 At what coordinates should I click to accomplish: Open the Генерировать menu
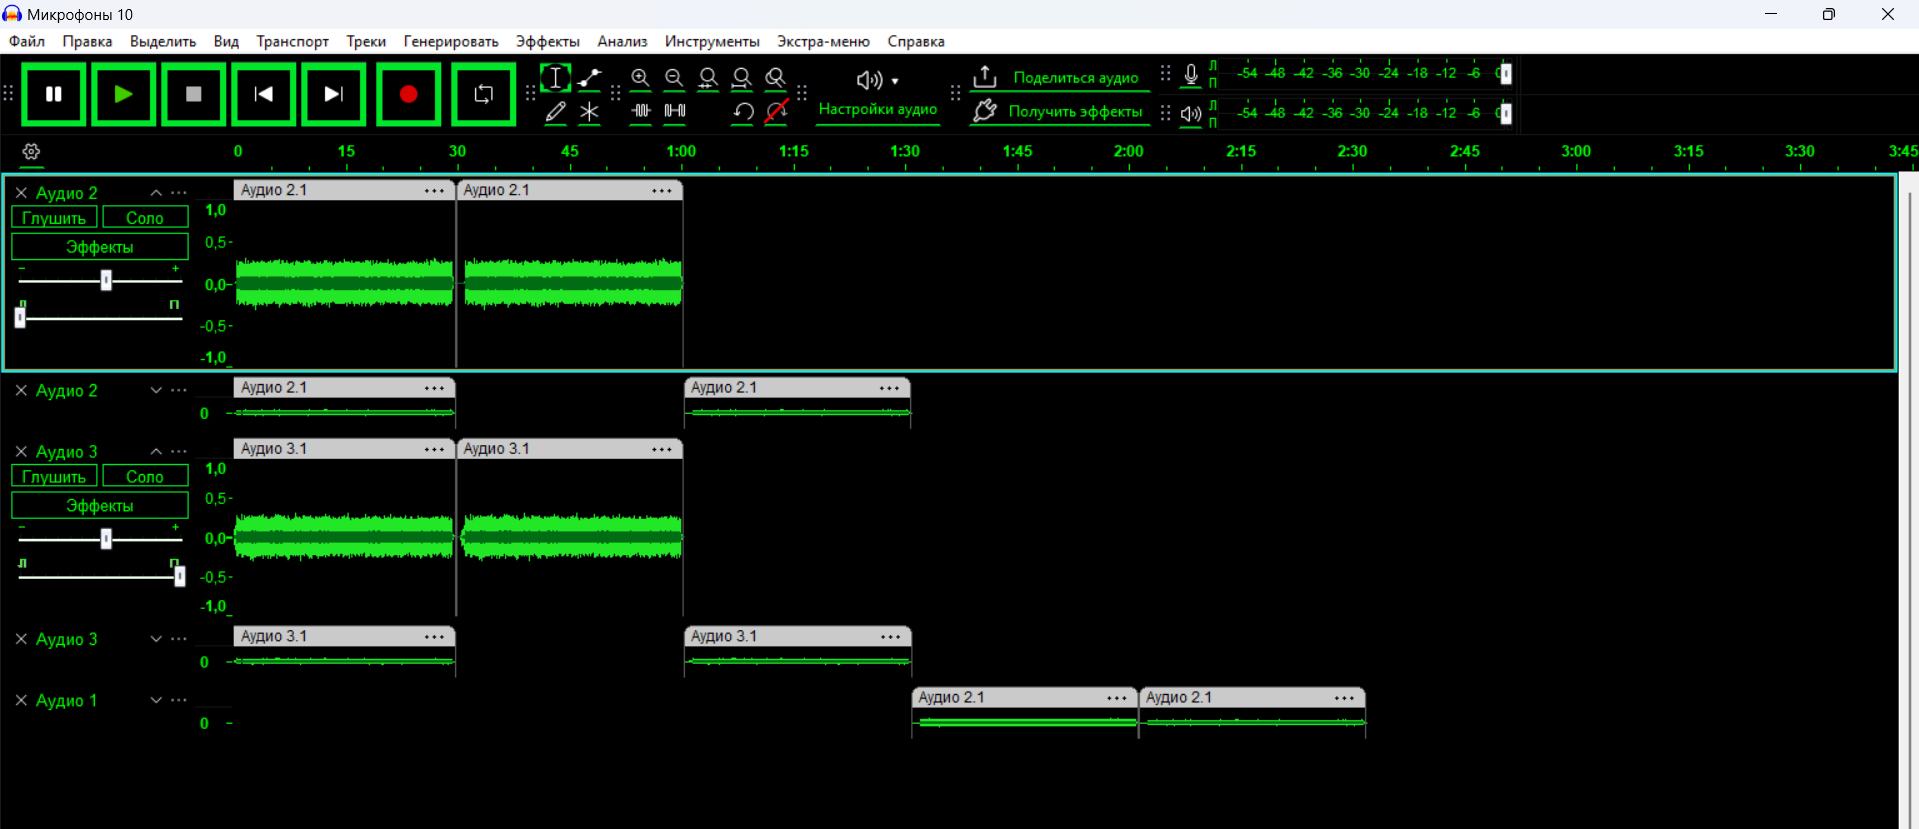point(450,41)
